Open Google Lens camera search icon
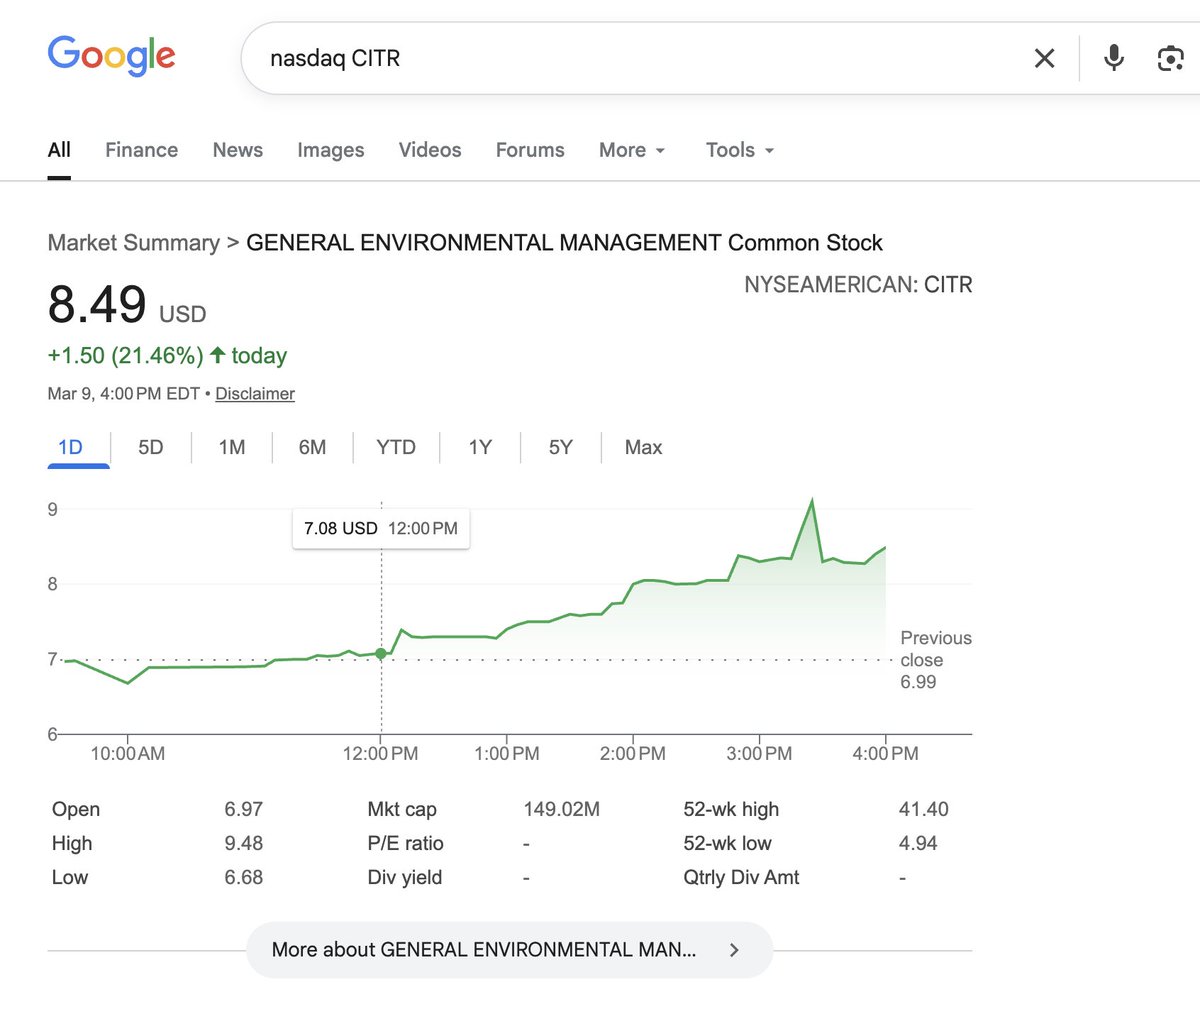This screenshot has height=1026, width=1200. (x=1170, y=59)
